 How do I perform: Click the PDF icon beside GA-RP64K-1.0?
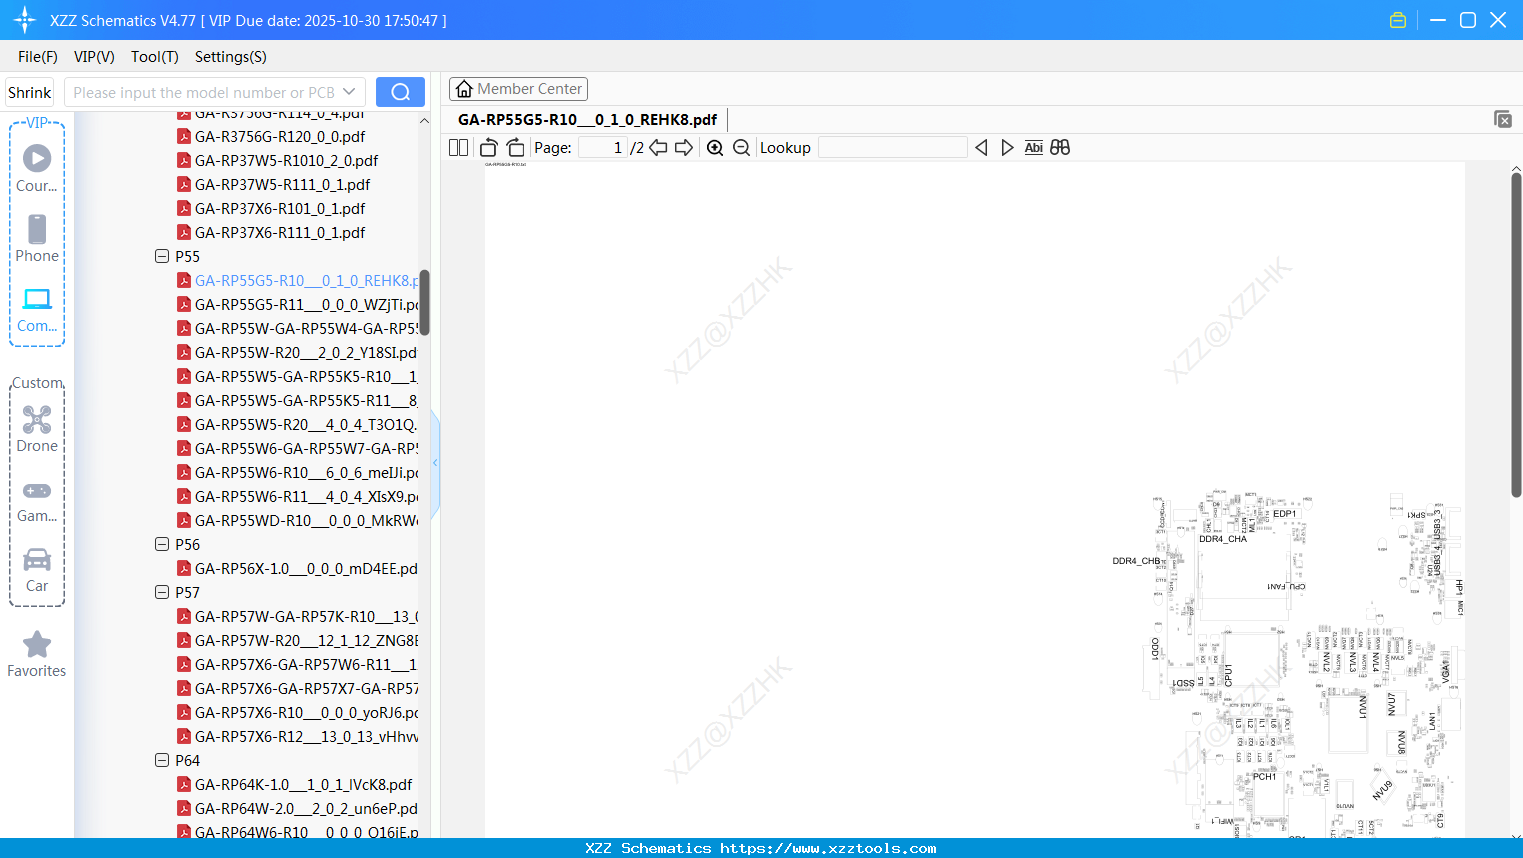184,784
